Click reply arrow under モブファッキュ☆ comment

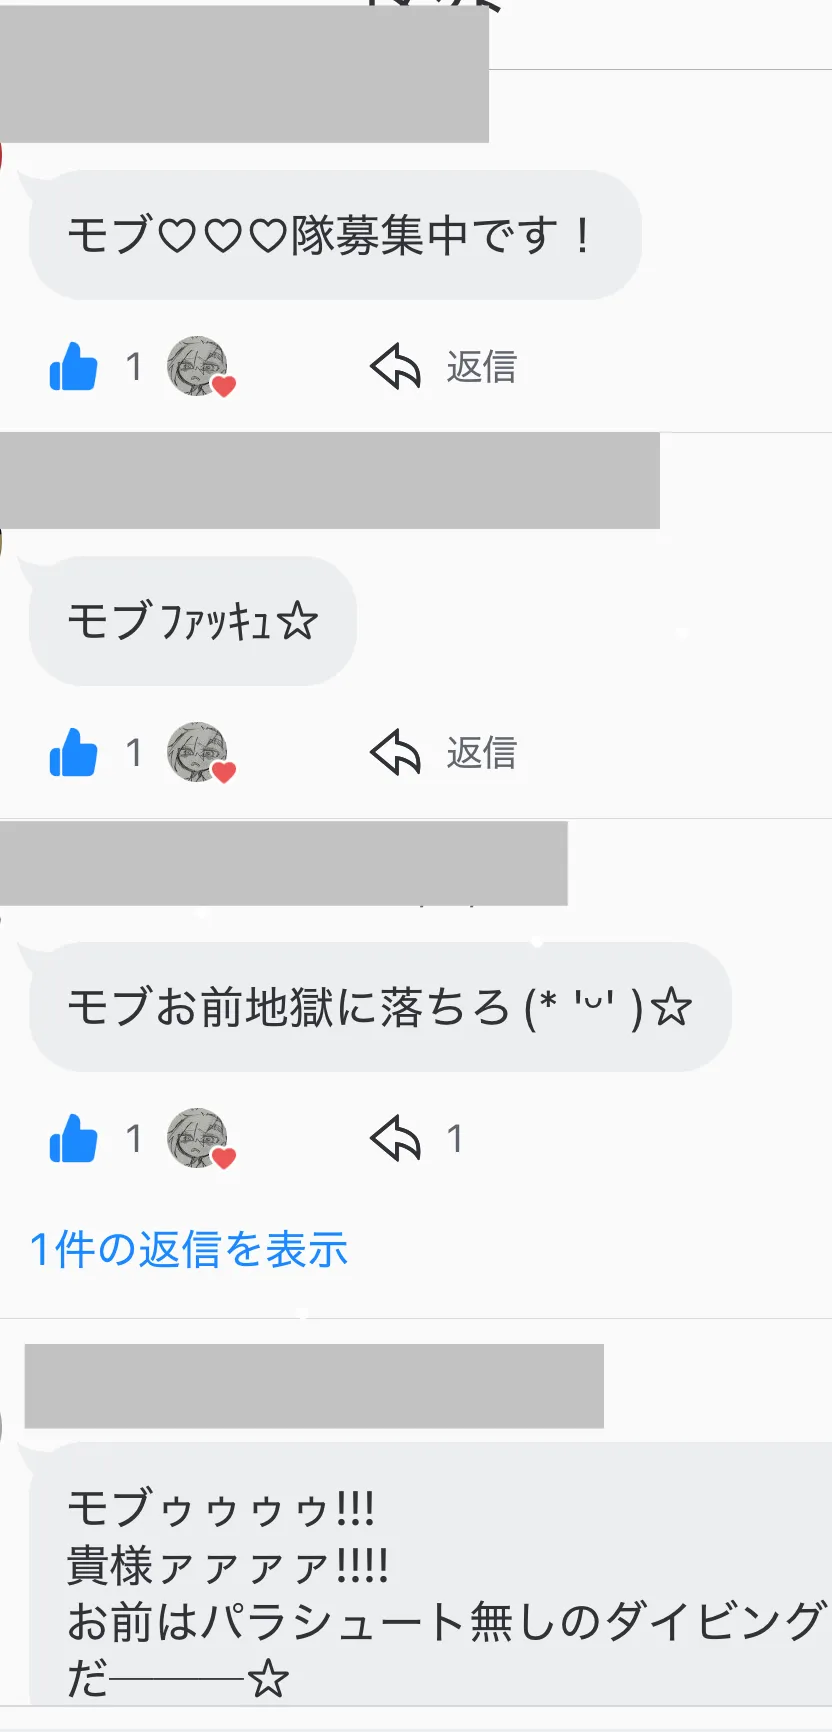point(396,752)
